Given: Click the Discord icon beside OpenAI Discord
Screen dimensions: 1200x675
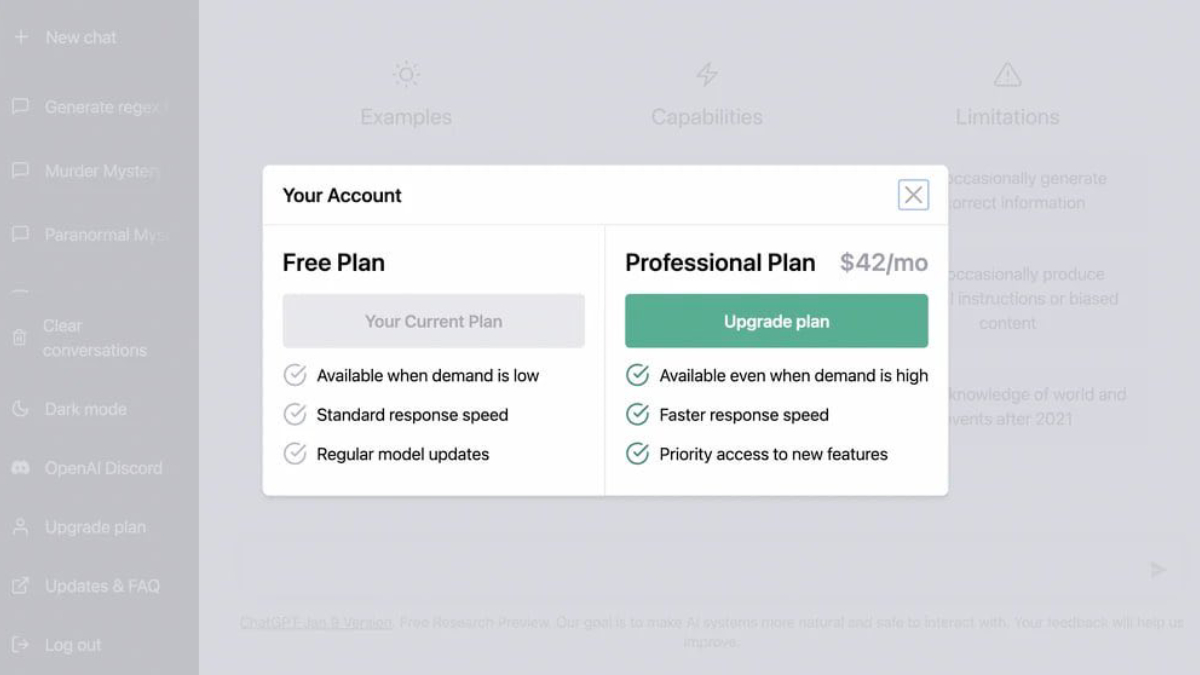Looking at the screenshot, I should [x=22, y=468].
